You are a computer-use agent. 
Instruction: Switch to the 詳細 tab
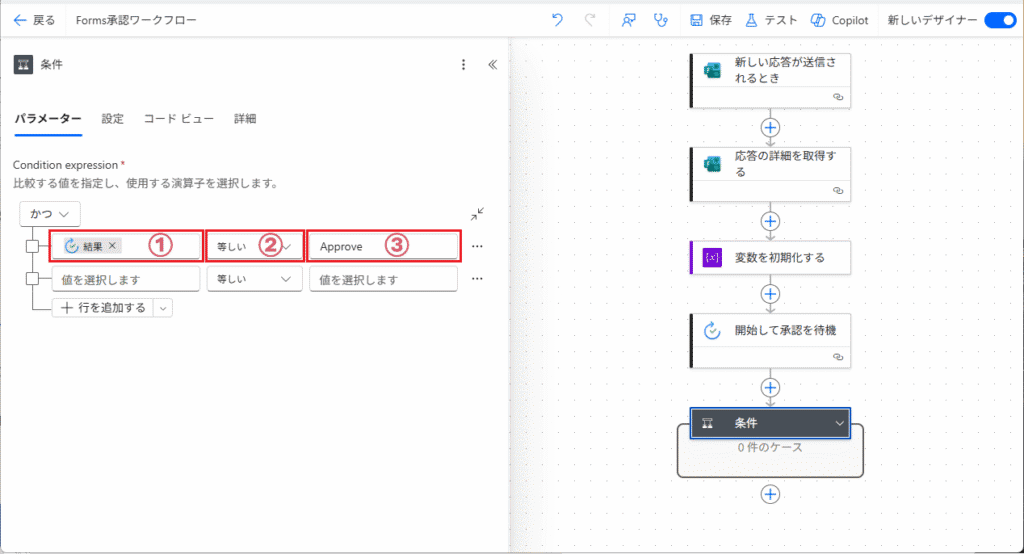[245, 119]
